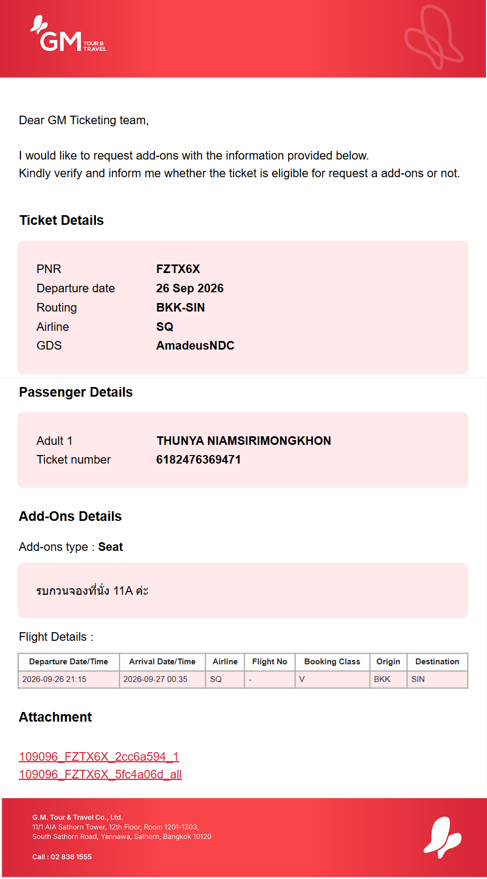The width and height of the screenshot is (487, 879).
Task: Click the white butterfly icon in footer
Action: pyautogui.click(x=442, y=837)
